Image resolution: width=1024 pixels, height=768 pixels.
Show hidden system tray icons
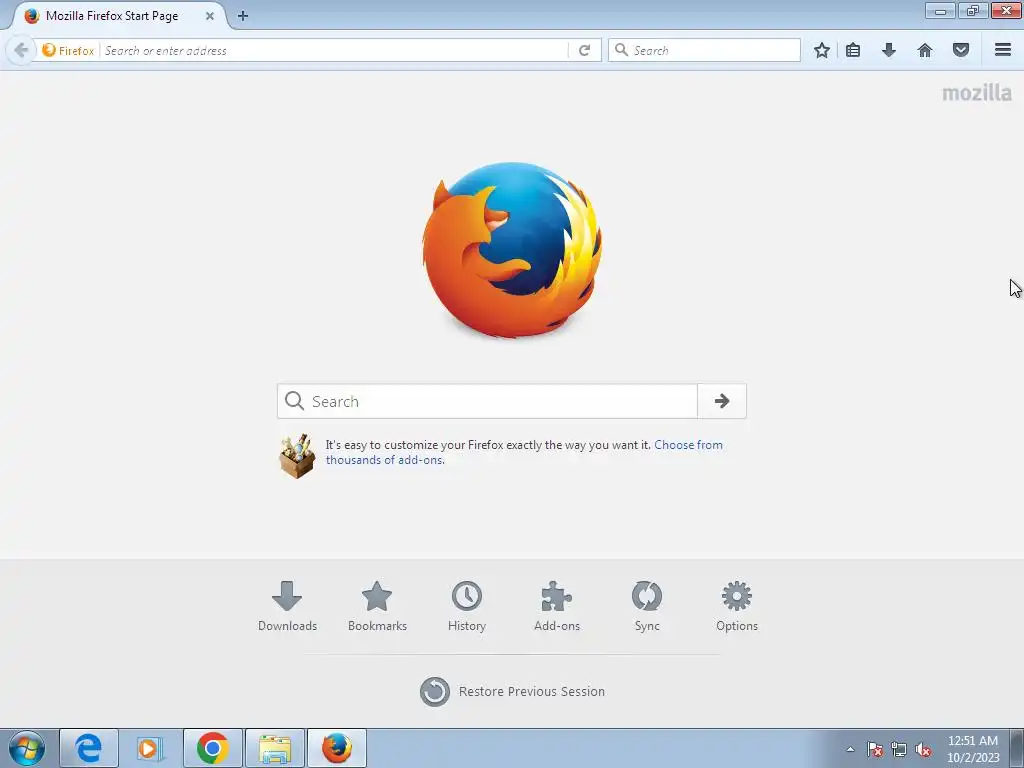850,749
